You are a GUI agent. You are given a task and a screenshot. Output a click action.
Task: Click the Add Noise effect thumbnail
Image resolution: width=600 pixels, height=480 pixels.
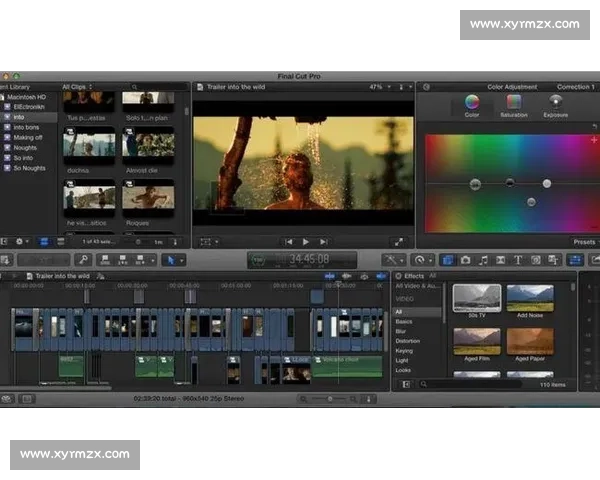click(x=530, y=300)
